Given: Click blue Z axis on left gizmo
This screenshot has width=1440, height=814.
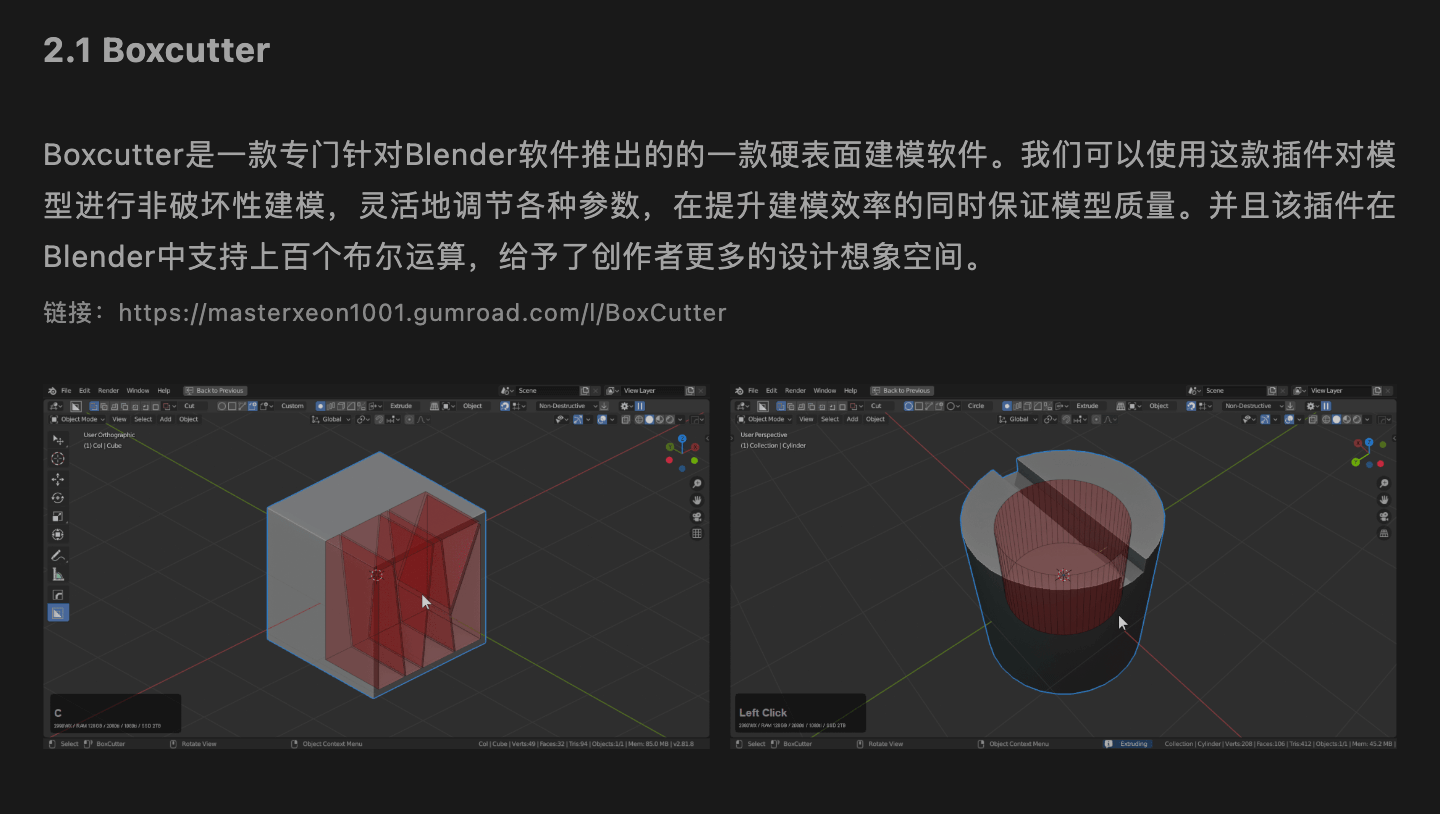Looking at the screenshot, I should 682,439.
